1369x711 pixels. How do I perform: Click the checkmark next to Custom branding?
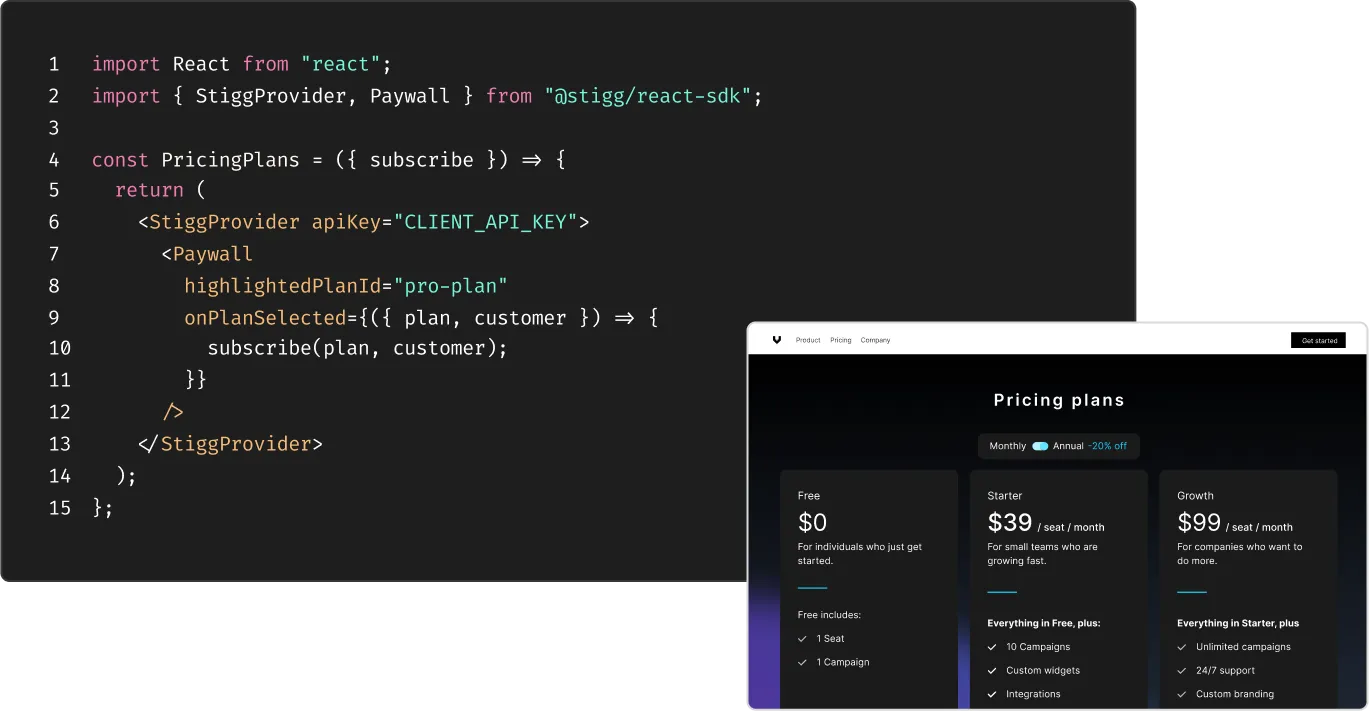pyautogui.click(x=1182, y=694)
